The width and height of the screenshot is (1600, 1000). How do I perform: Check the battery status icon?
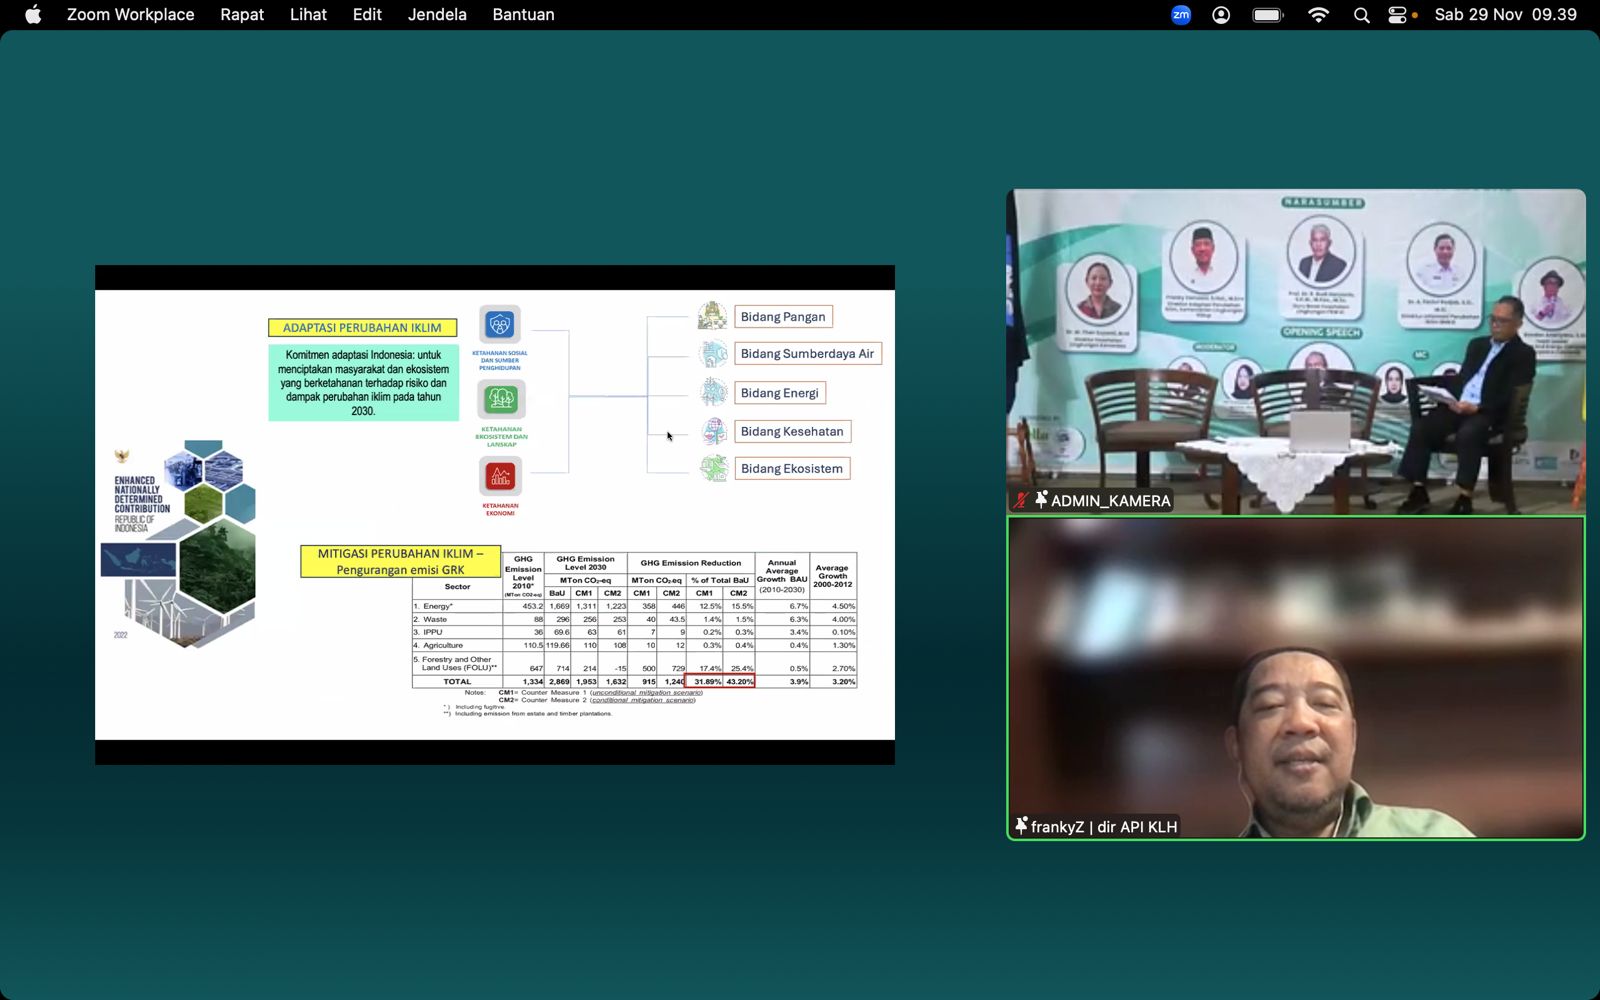(1267, 15)
